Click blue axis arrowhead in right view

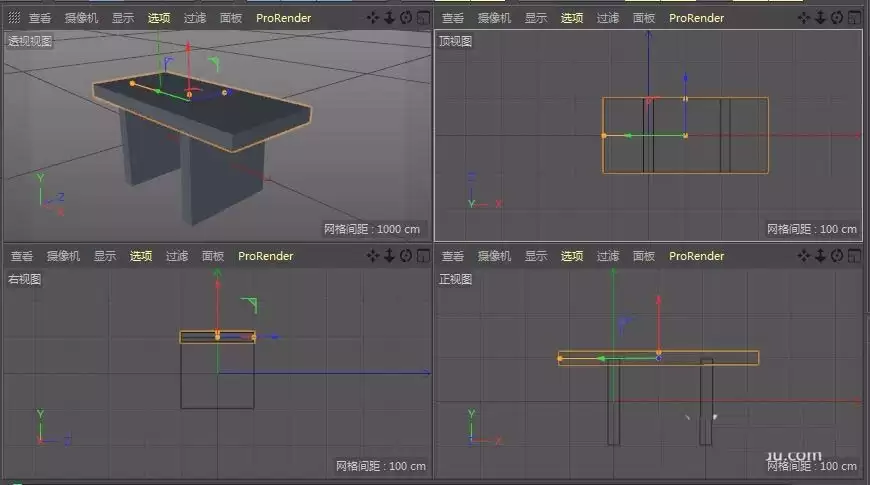[x=275, y=337]
